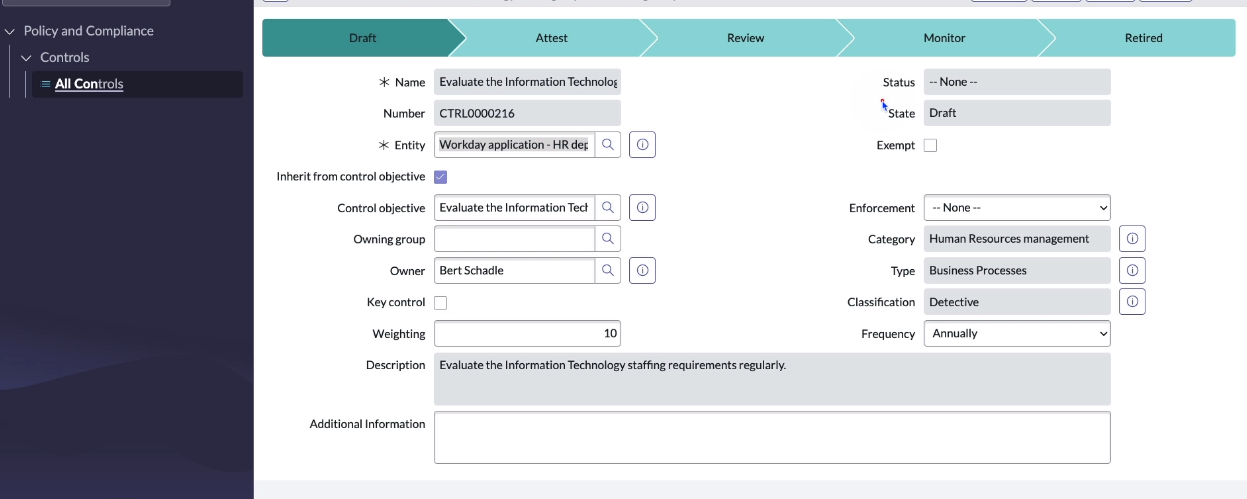Open the Frequency dropdown set to Annually
This screenshot has width=1247, height=499.
click(x=1016, y=333)
